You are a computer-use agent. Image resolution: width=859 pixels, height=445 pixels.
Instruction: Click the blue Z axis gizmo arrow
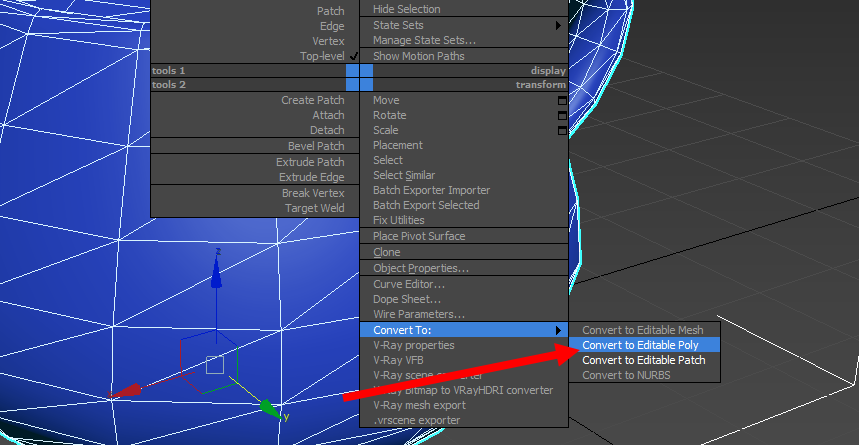click(216, 273)
